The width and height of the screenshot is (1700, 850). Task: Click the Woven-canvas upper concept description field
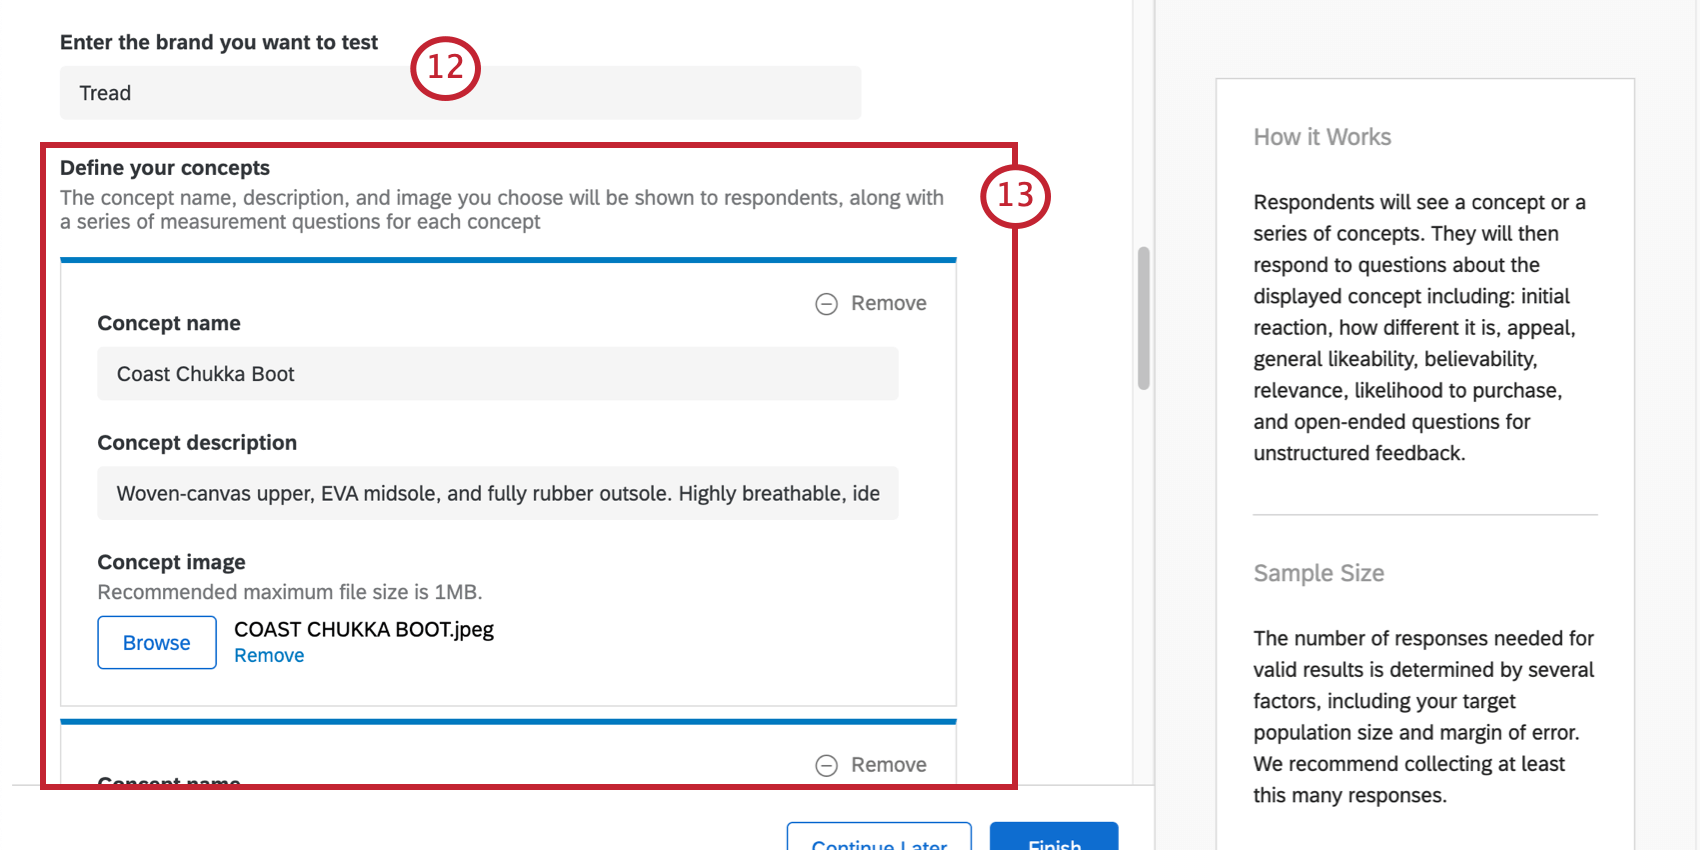coord(497,494)
